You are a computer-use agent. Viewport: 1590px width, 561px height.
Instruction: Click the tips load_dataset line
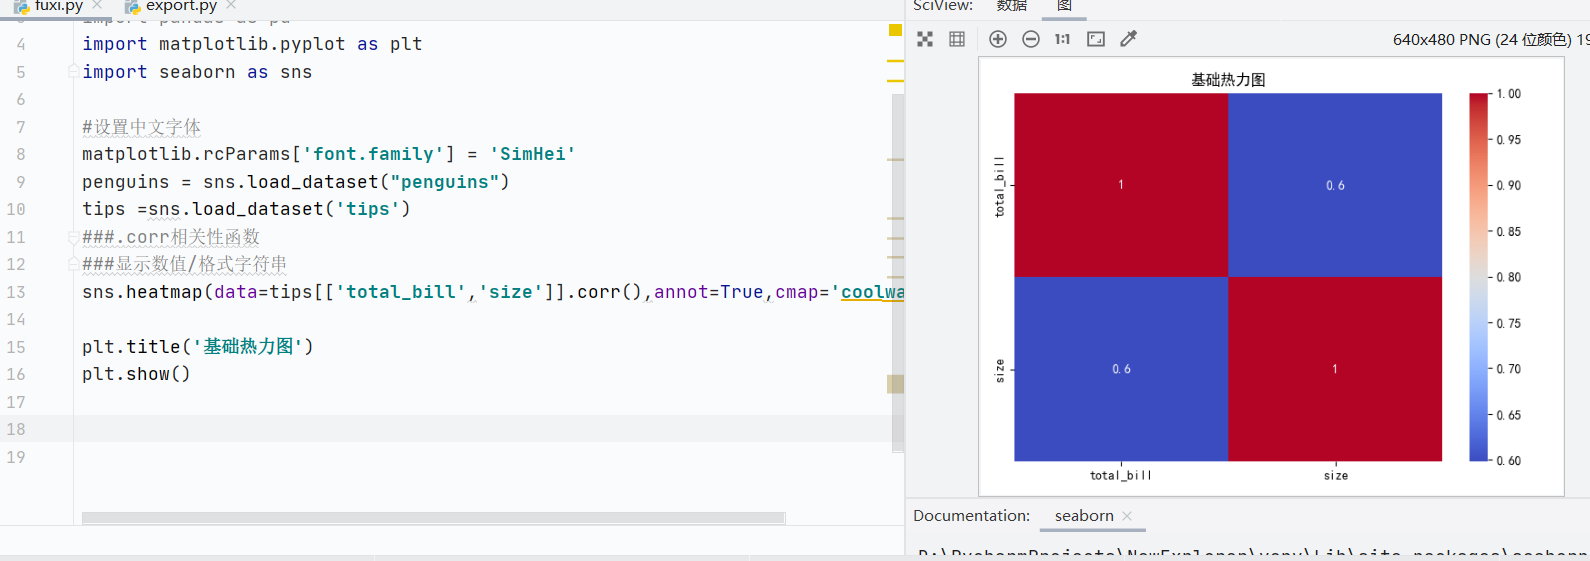point(246,209)
